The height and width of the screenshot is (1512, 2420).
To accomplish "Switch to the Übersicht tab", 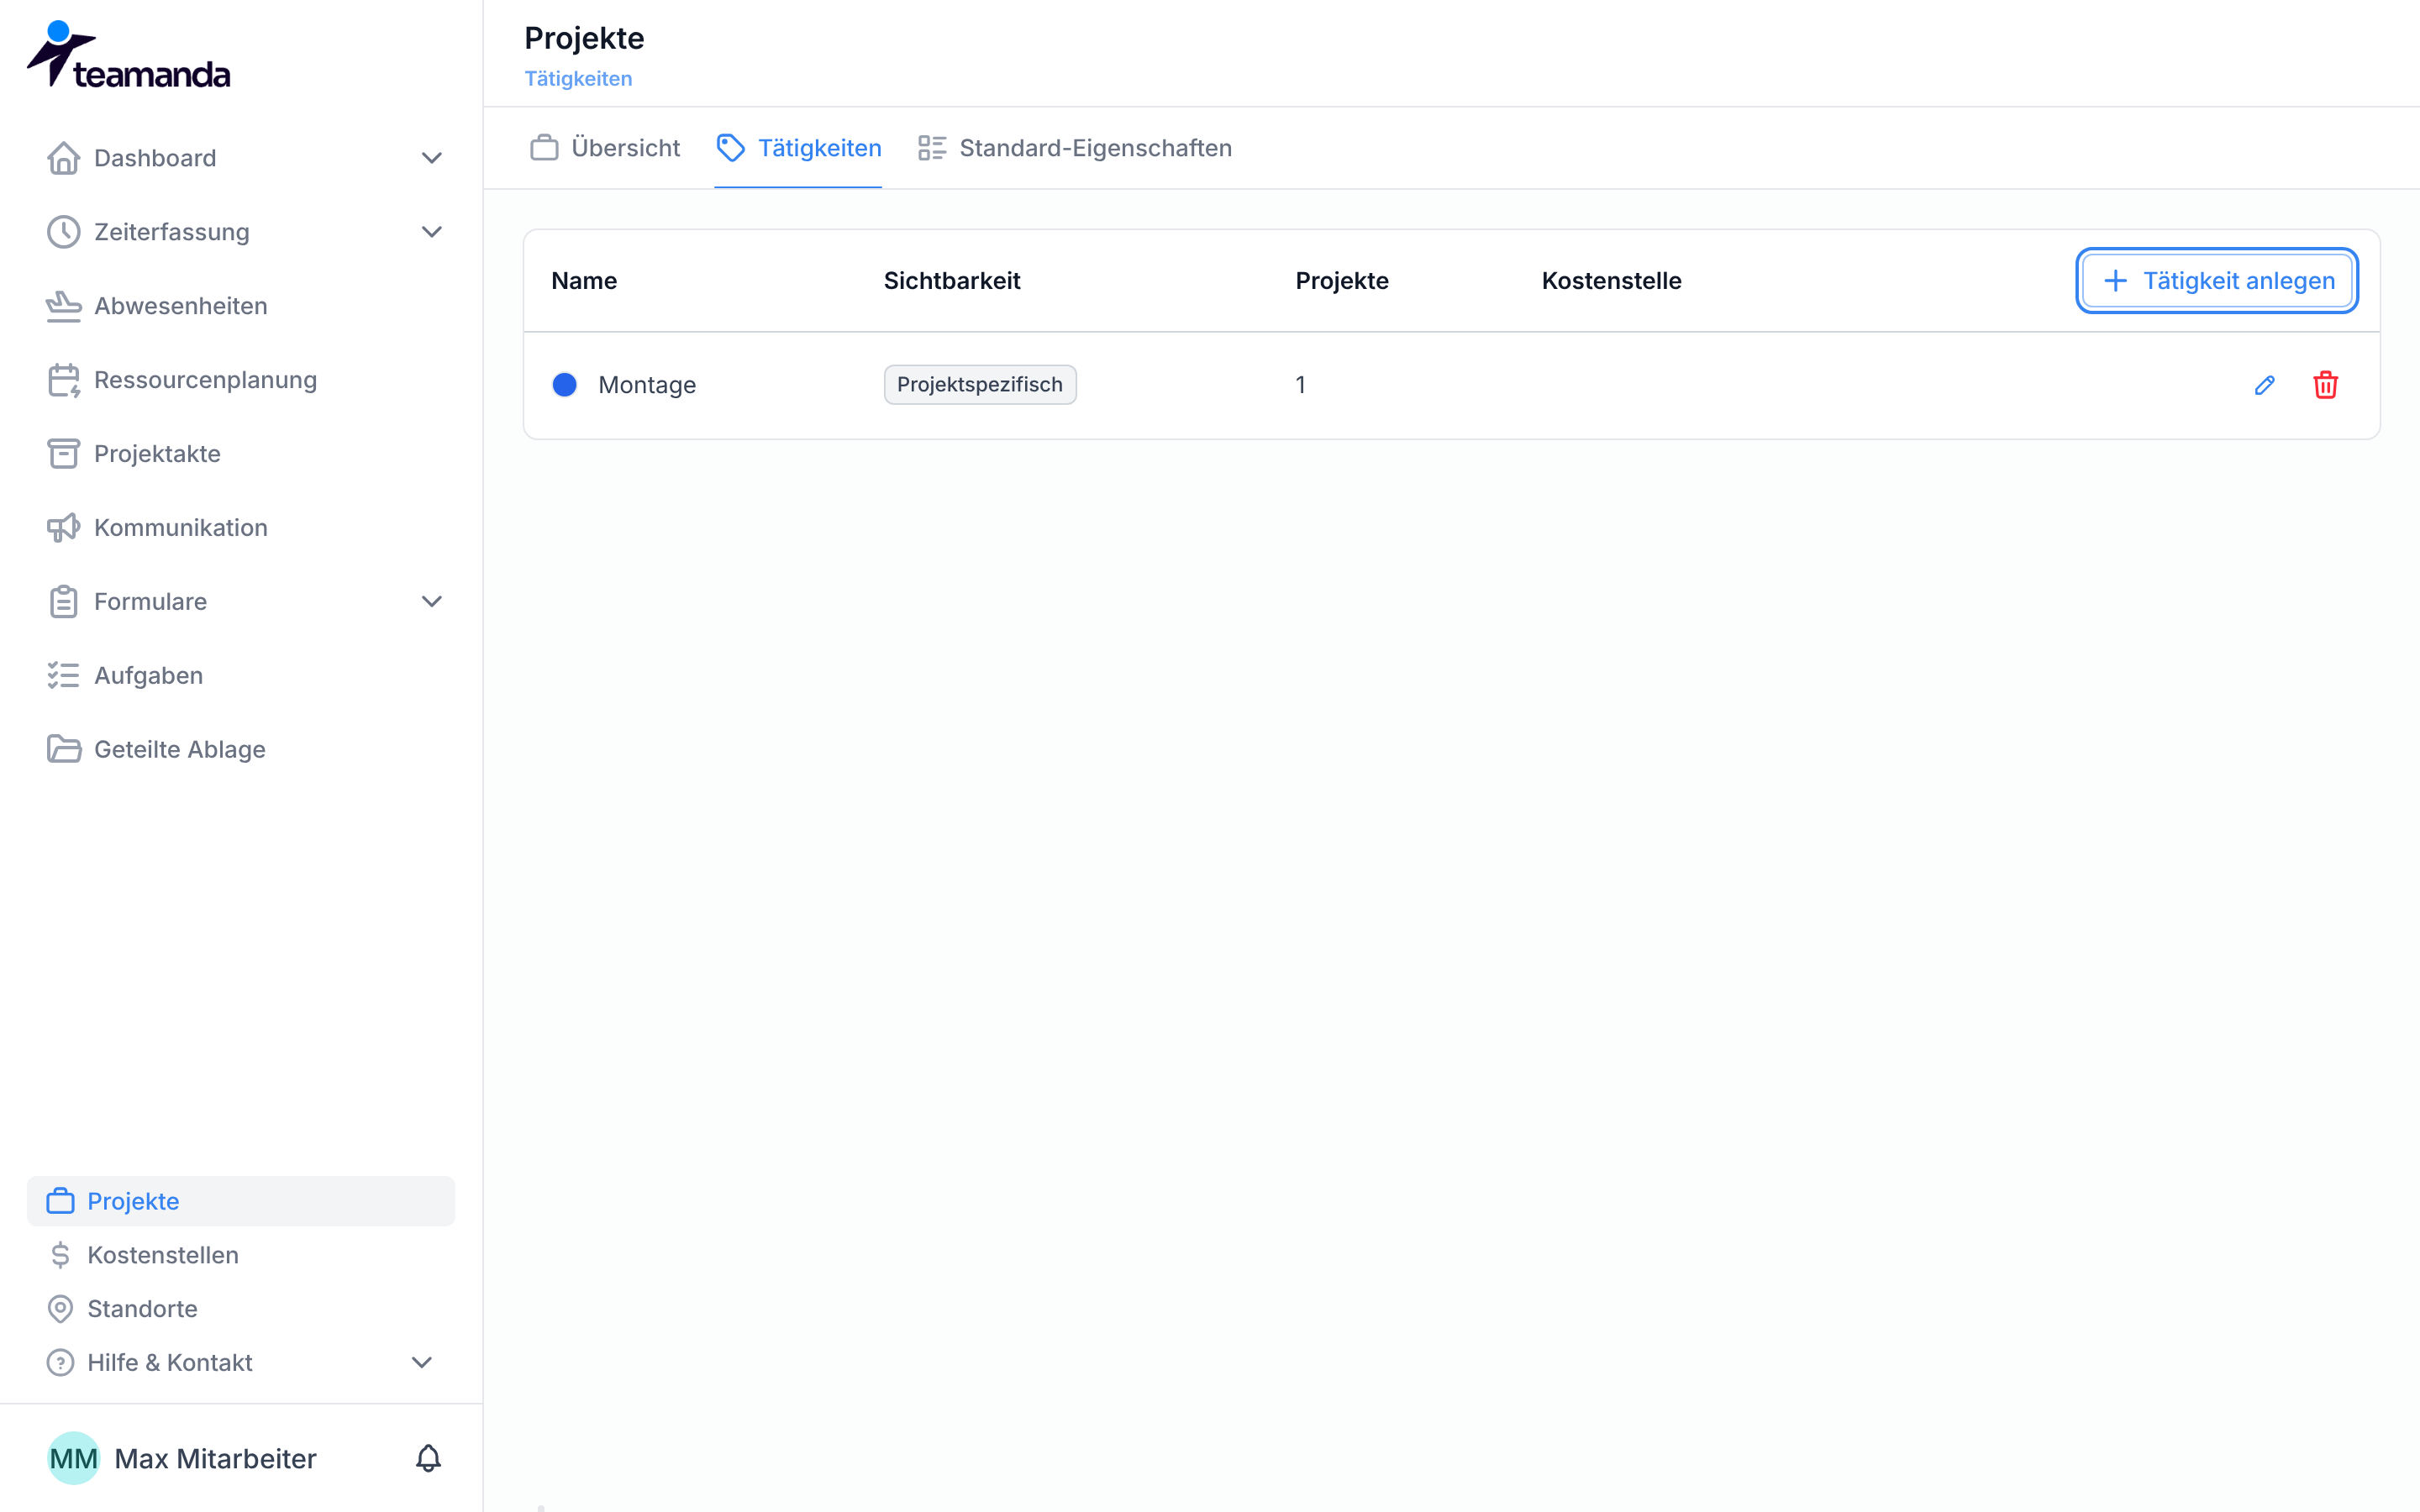I will (x=604, y=148).
